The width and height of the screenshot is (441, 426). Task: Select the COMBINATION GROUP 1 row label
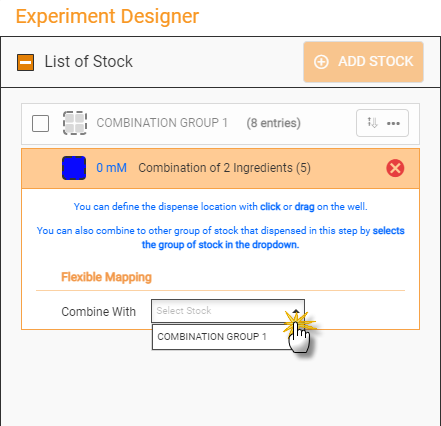[x=162, y=123]
